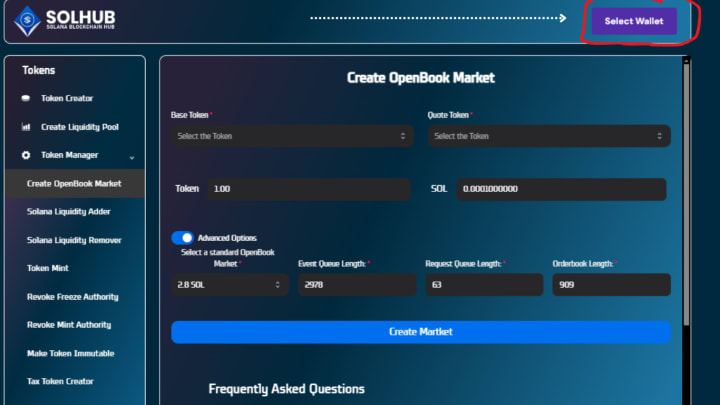Collapse the Token Manager chevron
The height and width of the screenshot is (405, 720).
(x=132, y=158)
